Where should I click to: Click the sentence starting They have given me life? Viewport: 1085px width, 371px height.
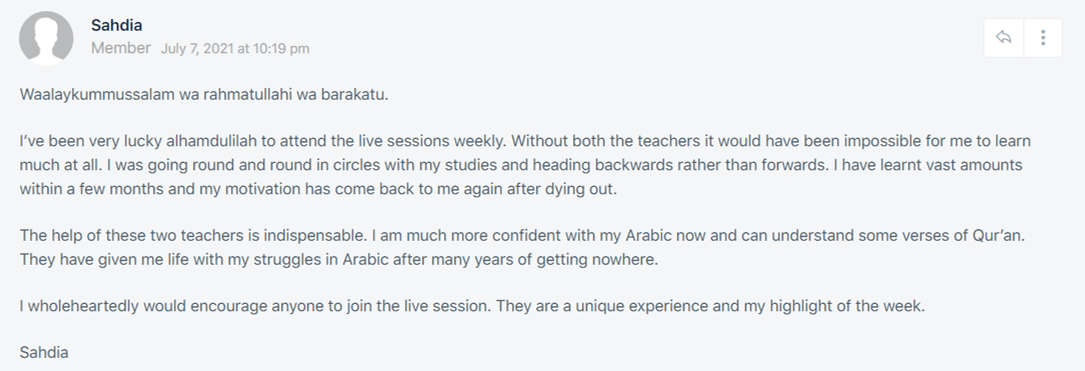(337, 260)
